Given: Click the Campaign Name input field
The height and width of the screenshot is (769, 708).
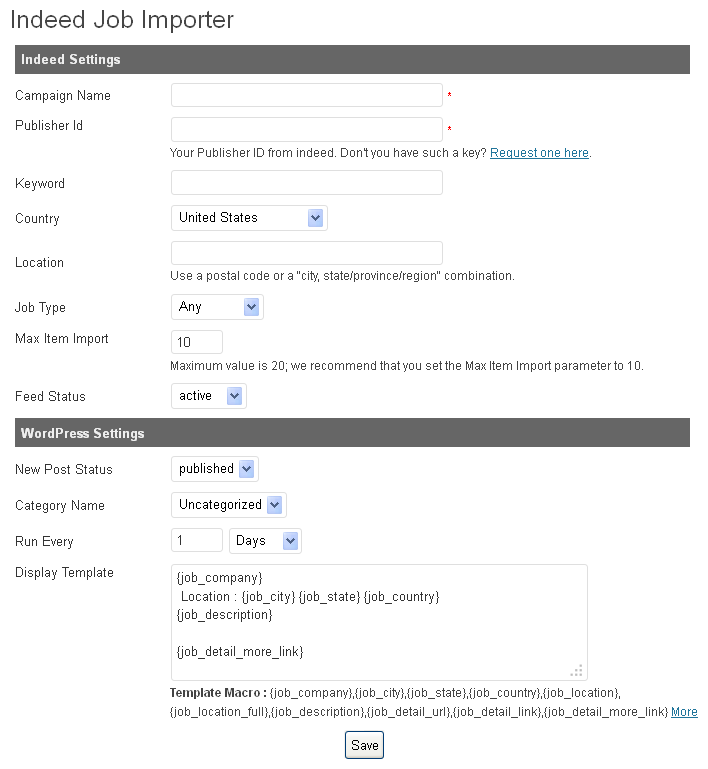Looking at the screenshot, I should (306, 95).
